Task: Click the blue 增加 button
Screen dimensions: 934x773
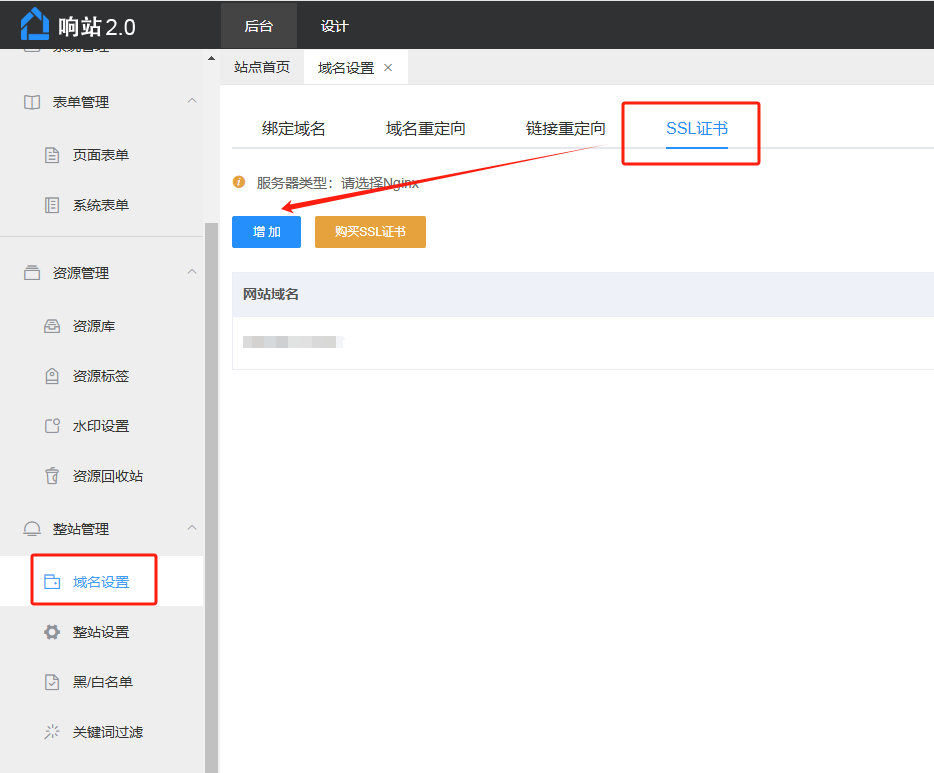Action: click(x=266, y=232)
